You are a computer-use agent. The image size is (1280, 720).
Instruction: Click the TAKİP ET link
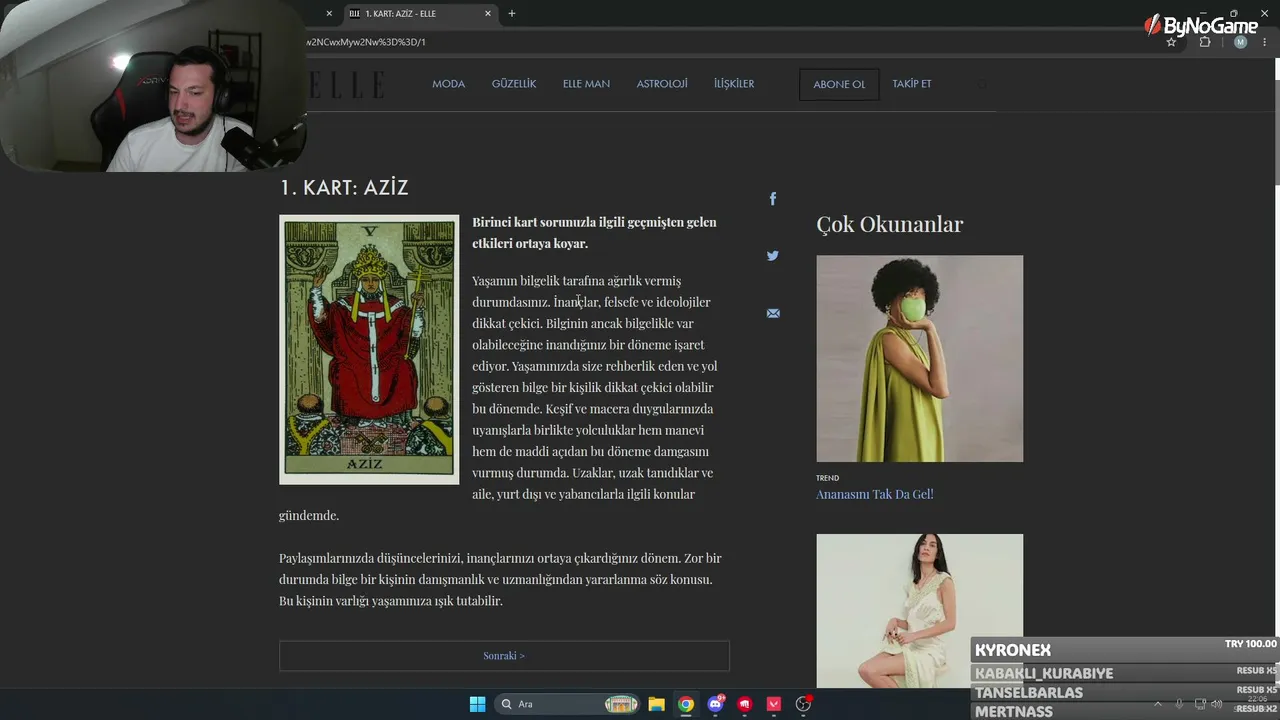pos(912,84)
